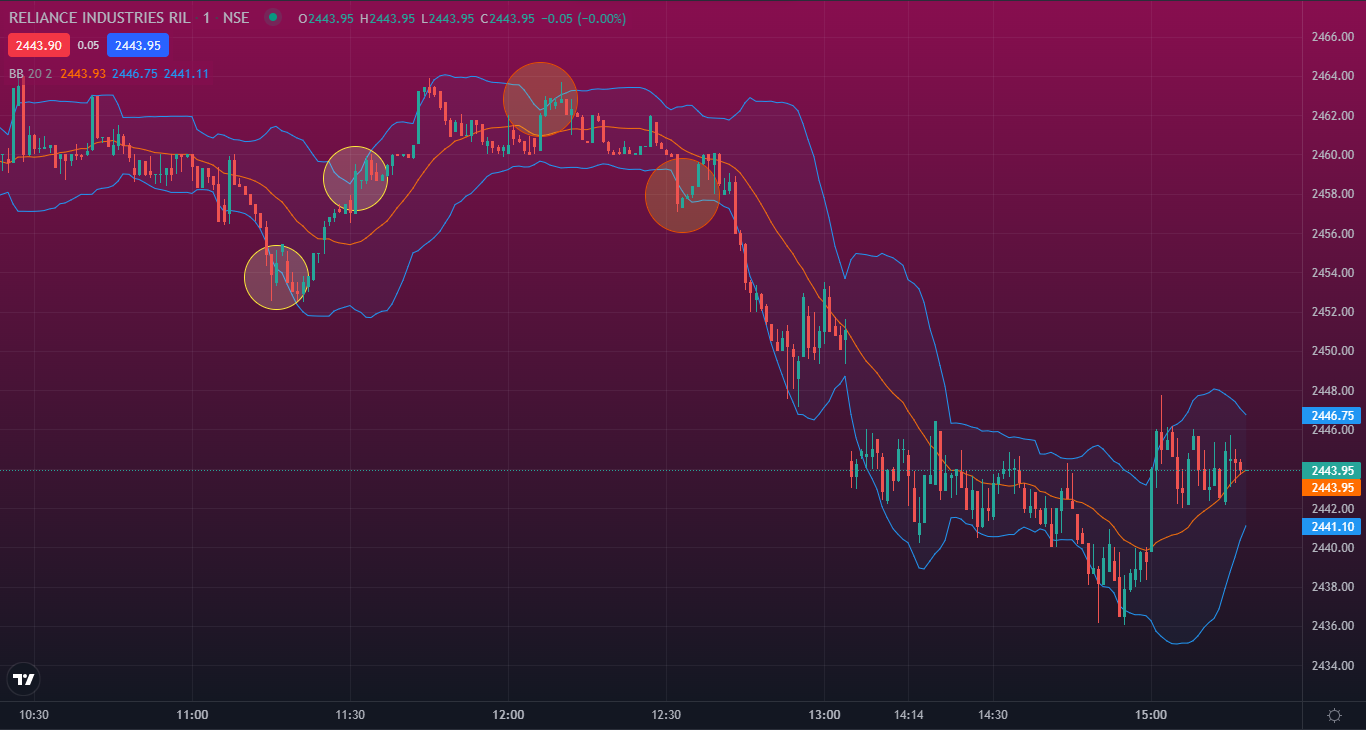Click the orange 2443.95 tag on price axis

[x=1332, y=488]
